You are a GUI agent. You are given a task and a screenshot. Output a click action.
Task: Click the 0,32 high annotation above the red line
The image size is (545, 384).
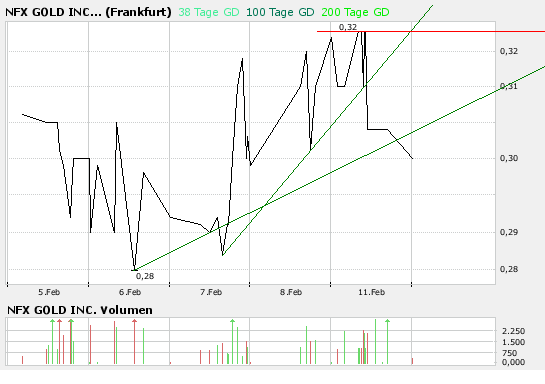[x=348, y=27]
